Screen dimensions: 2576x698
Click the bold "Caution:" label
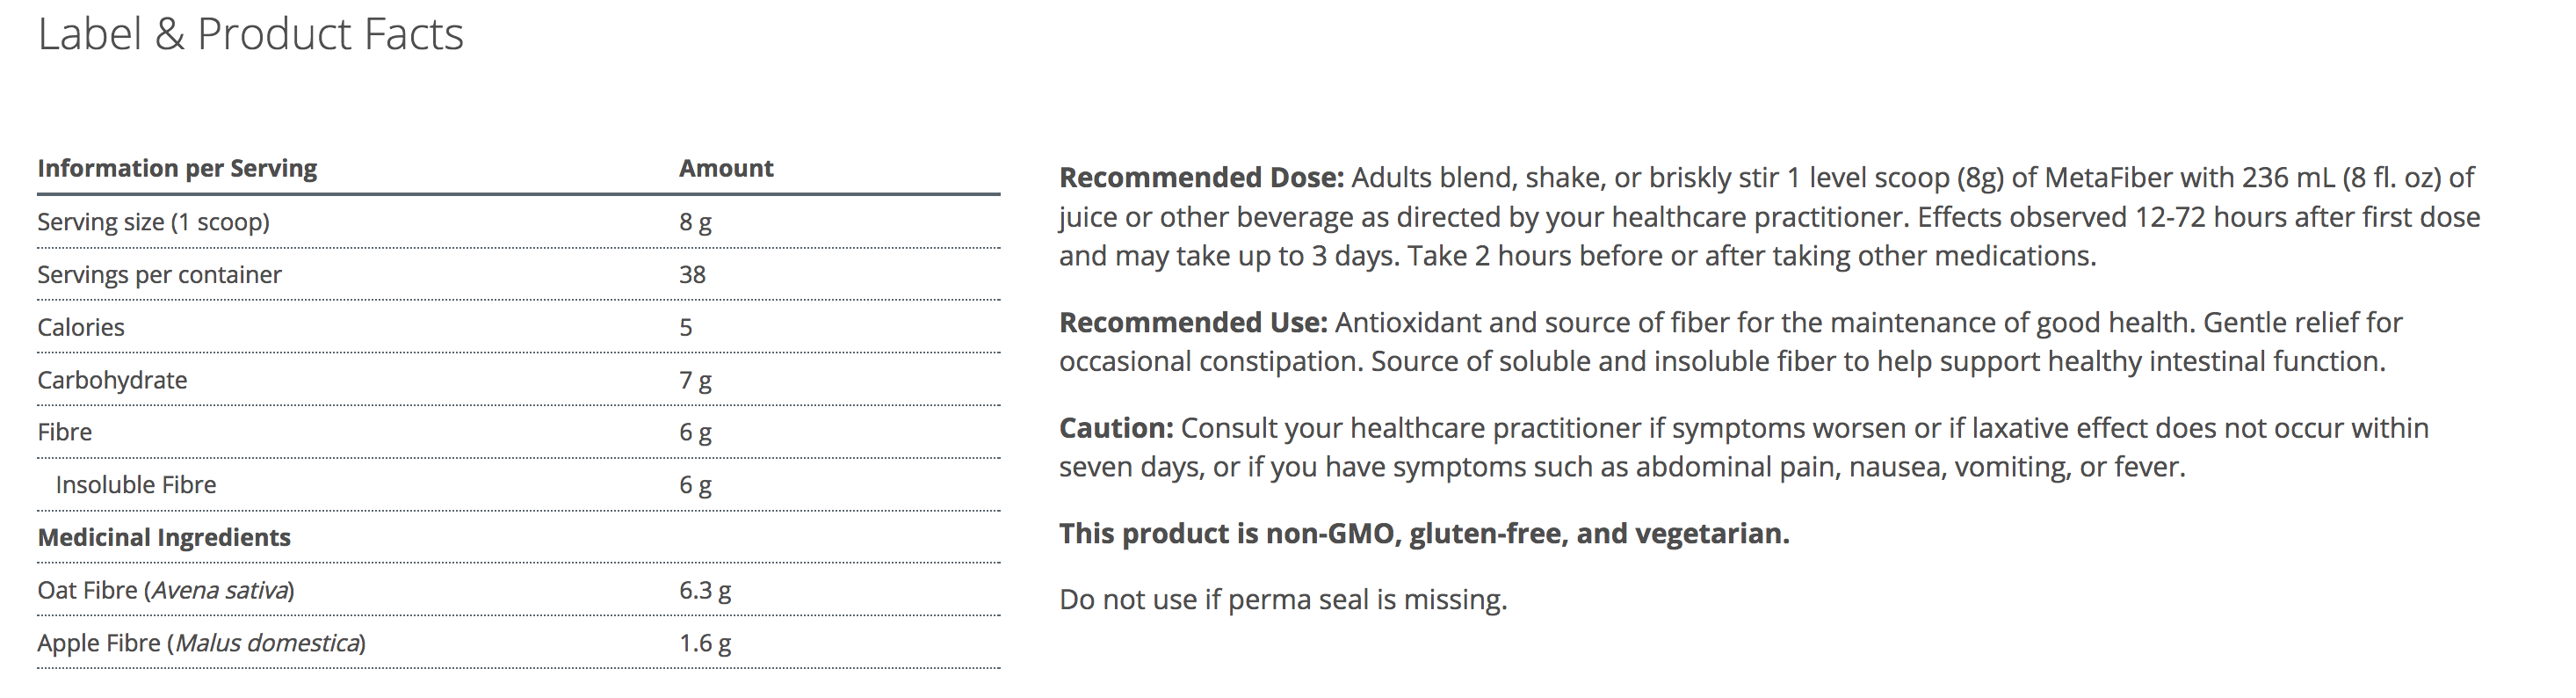1116,429
